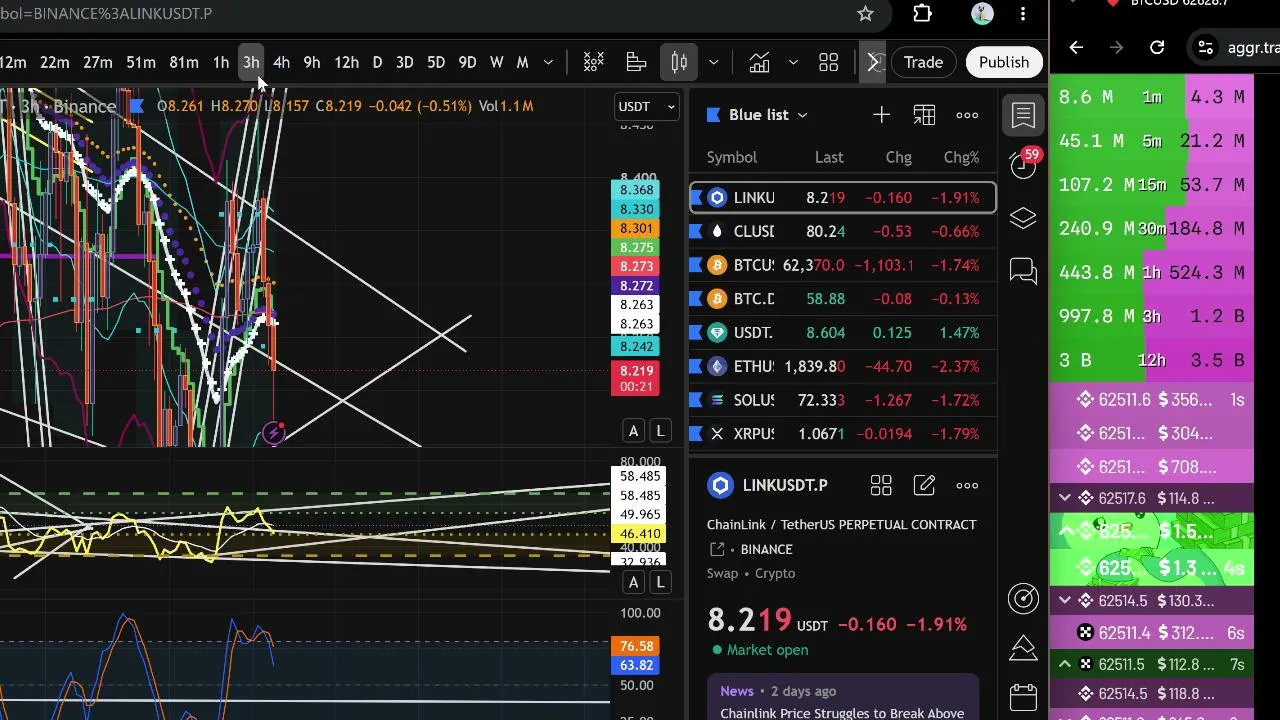This screenshot has width=1280, height=720.
Task: Open the Indicators chart icon
Action: click(x=759, y=62)
